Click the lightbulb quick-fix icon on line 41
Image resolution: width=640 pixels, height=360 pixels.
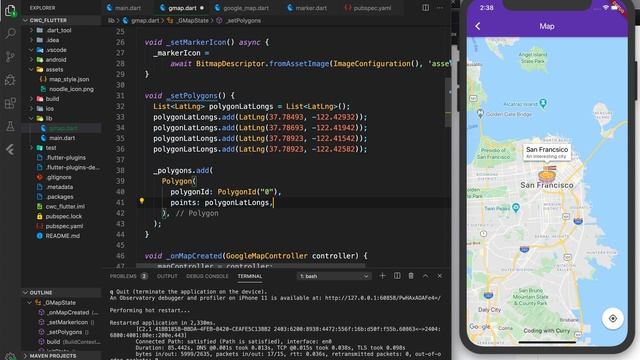142,201
